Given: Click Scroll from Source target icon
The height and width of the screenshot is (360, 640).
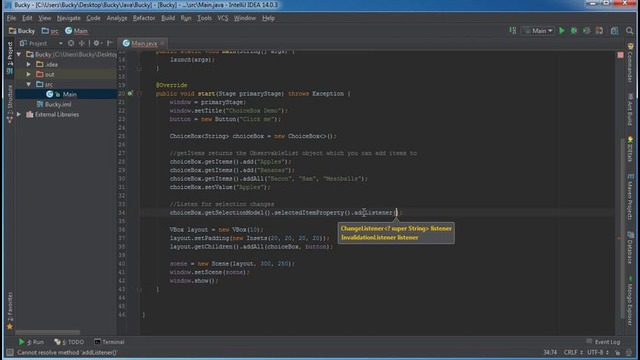Looking at the screenshot, I should coord(71,43).
